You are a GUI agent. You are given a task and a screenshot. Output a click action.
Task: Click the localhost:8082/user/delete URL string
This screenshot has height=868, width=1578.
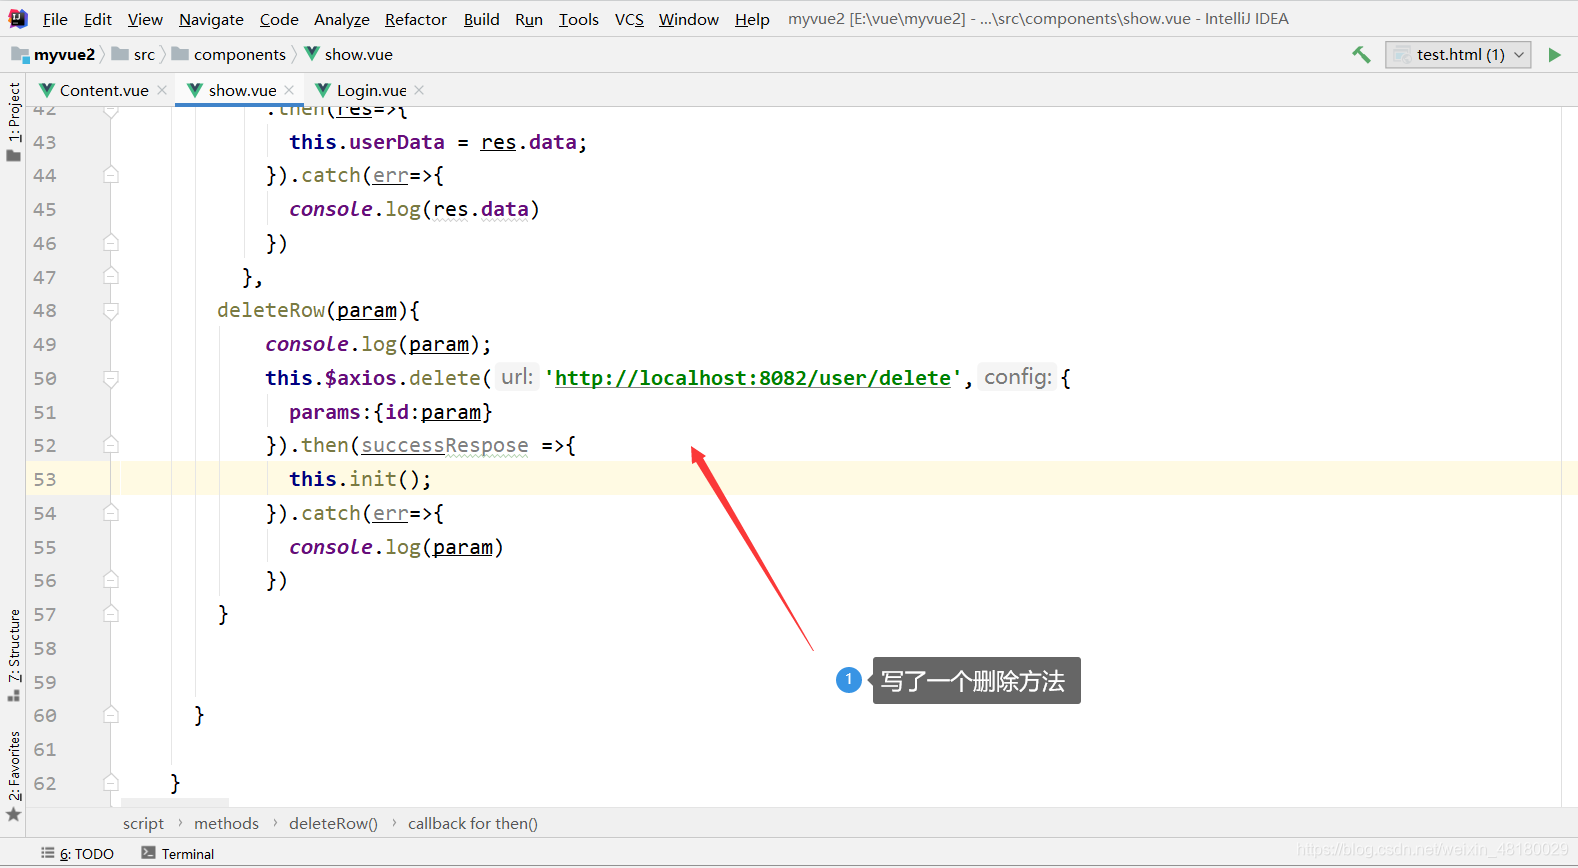click(752, 378)
